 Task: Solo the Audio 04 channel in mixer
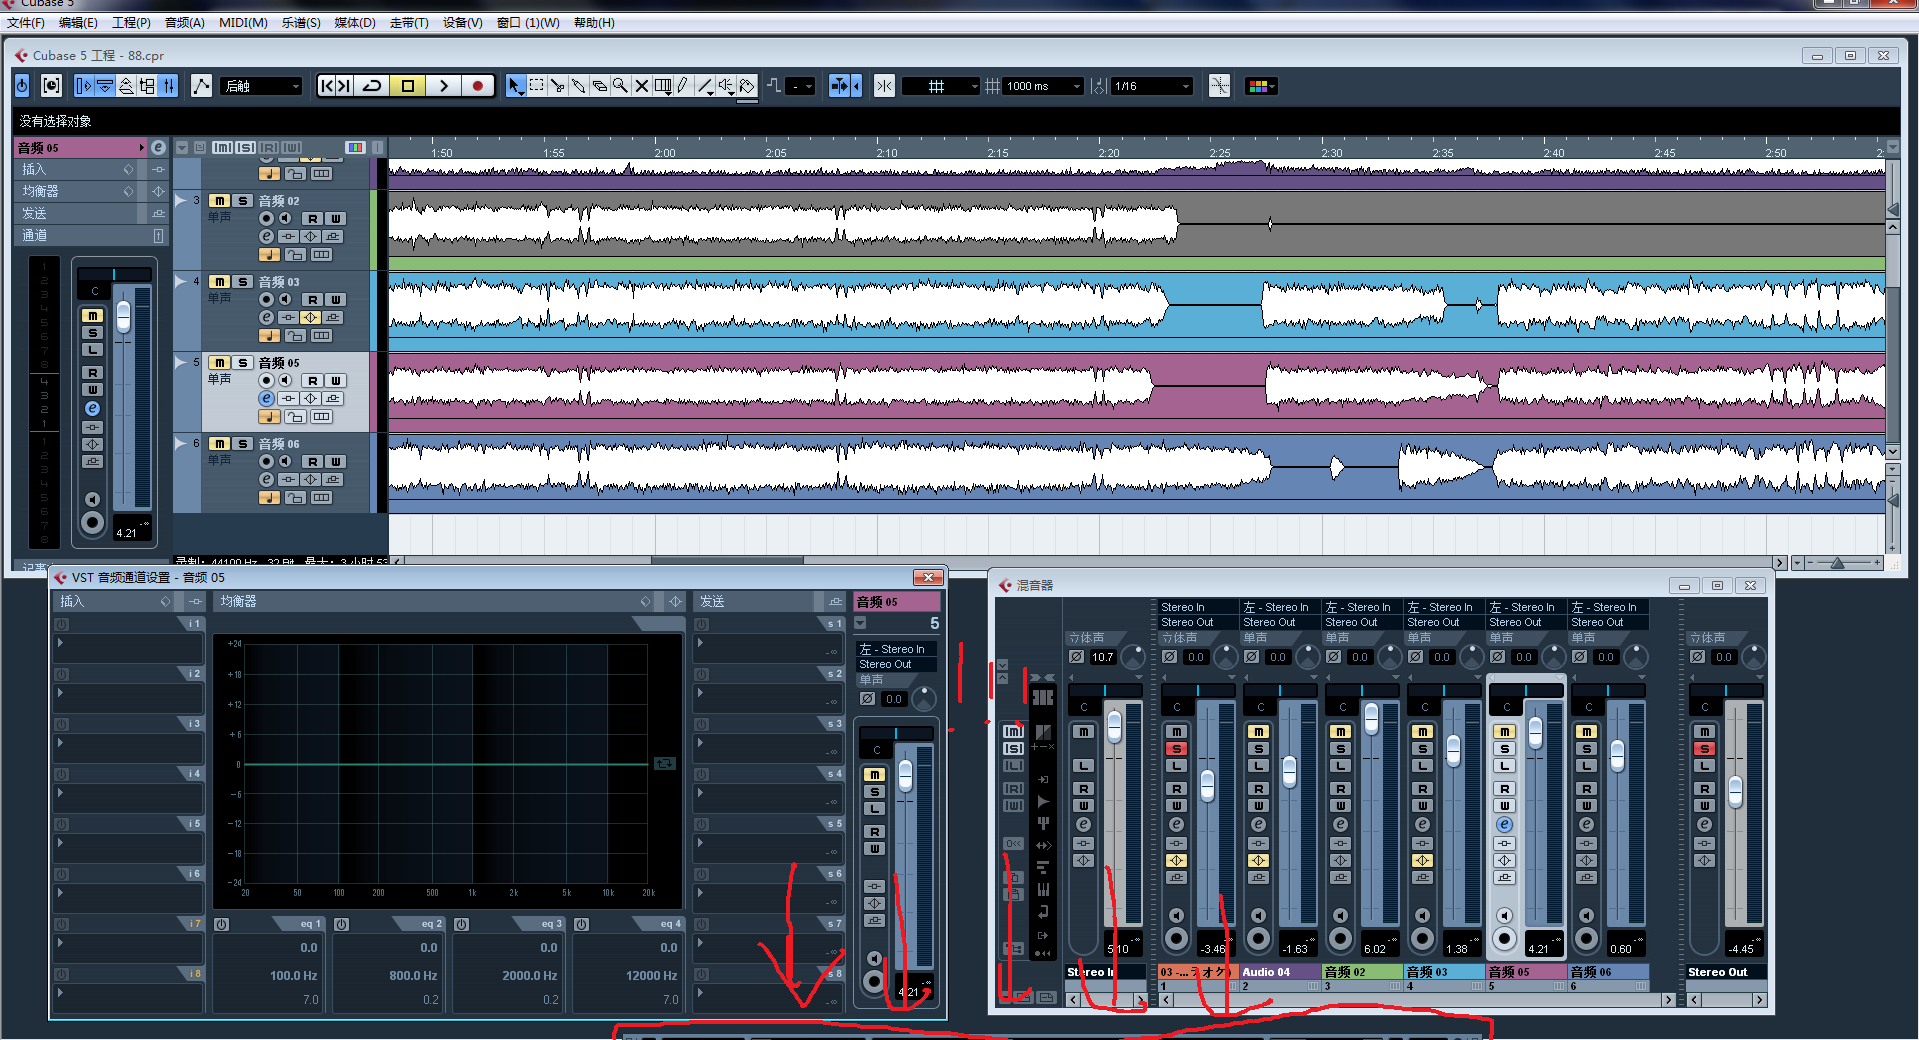(x=1258, y=749)
